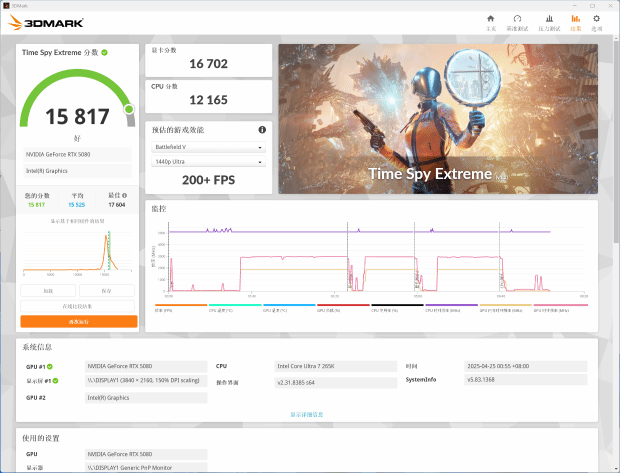Click the v2.31.8385 s64 version field
620x473 pixels.
click(335, 383)
